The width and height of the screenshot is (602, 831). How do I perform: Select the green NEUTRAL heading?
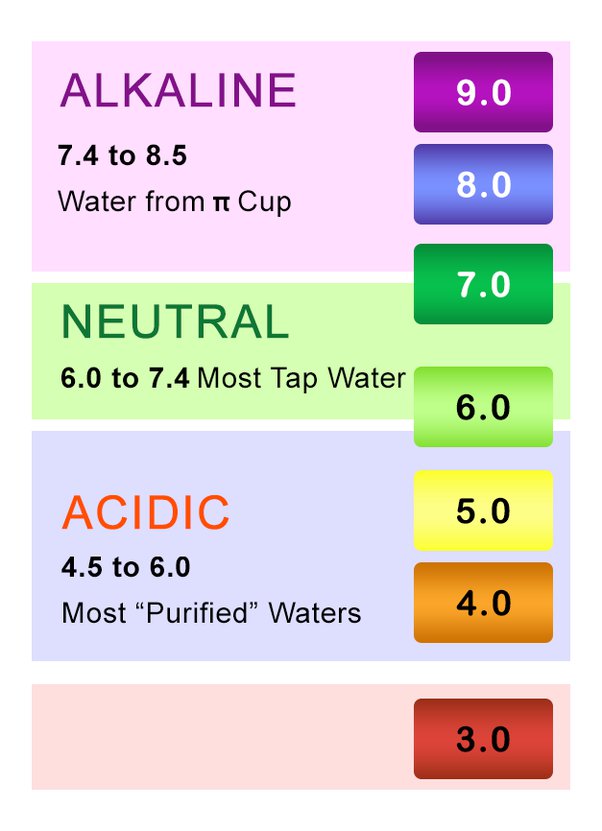click(175, 322)
